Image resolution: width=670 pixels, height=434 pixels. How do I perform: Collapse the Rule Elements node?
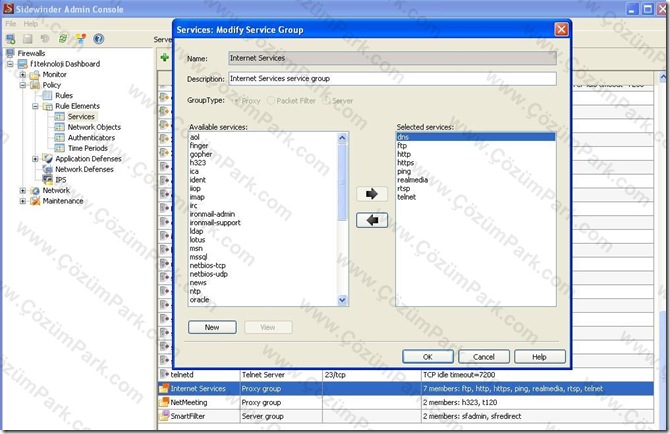(x=35, y=106)
